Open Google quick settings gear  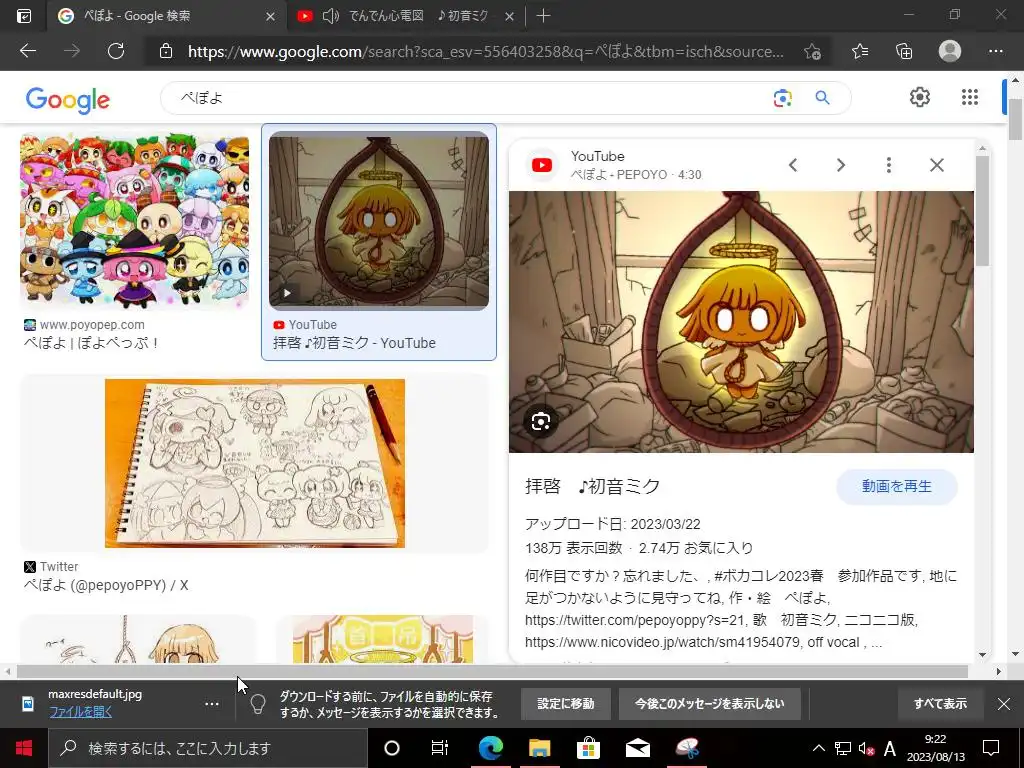(x=920, y=97)
